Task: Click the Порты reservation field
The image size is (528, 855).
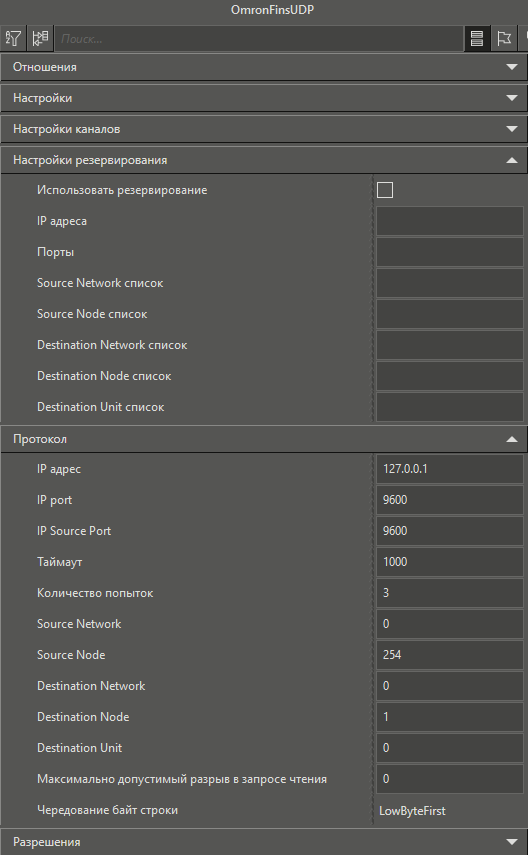Action: [449, 252]
